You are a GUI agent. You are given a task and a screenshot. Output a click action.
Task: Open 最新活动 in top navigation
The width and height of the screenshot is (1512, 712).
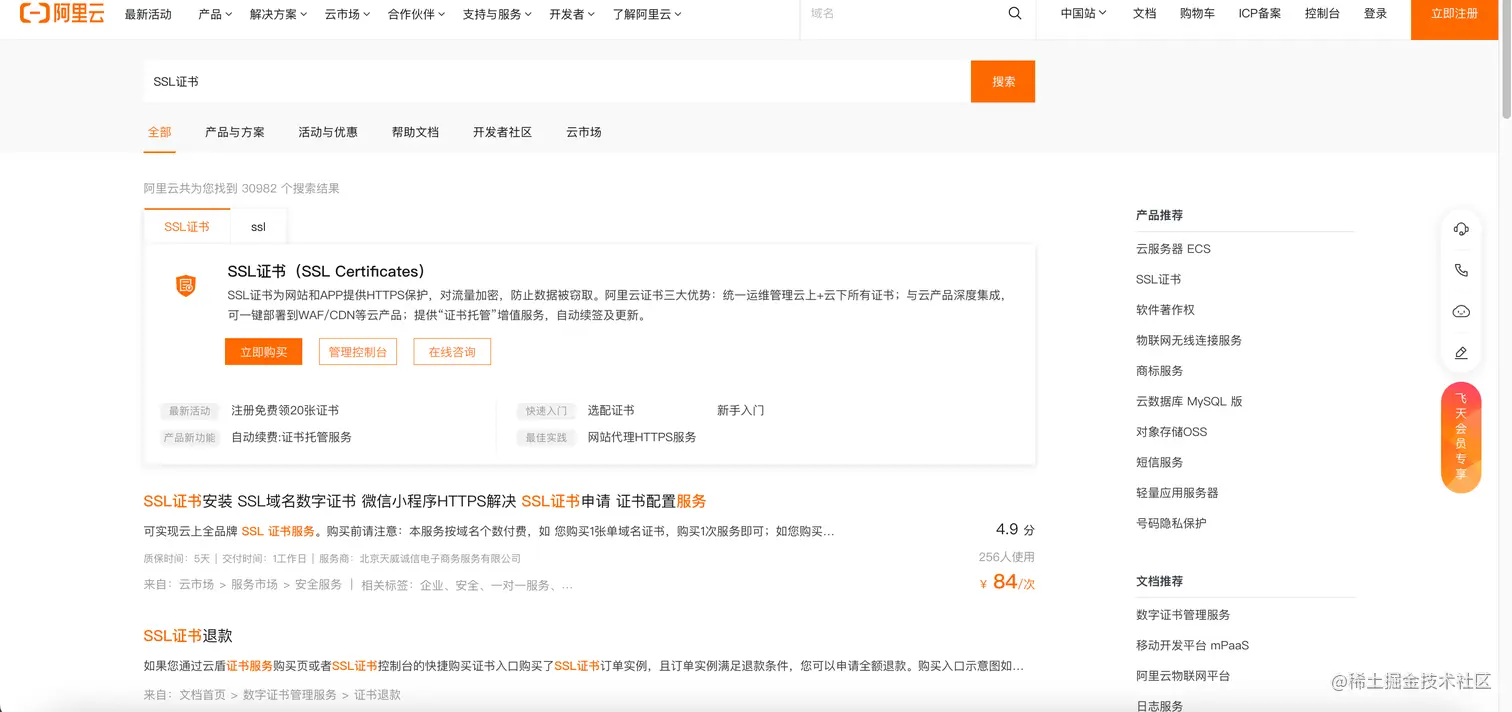coord(148,14)
